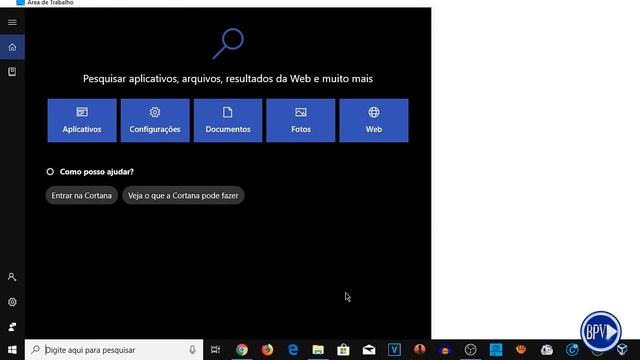Open Microsoft Store from the taskbar
The image size is (640, 360).
[343, 350]
